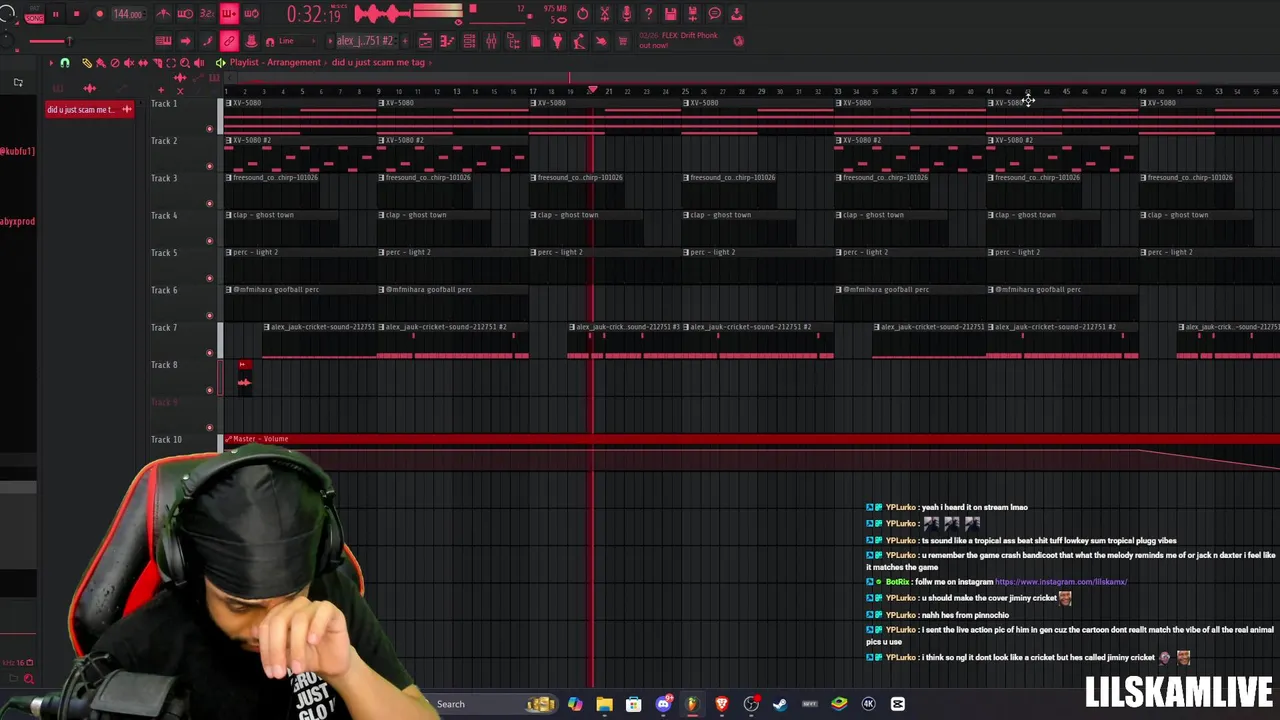
Task: Open the Master - Volume automation clip menu
Action: [x=229, y=439]
